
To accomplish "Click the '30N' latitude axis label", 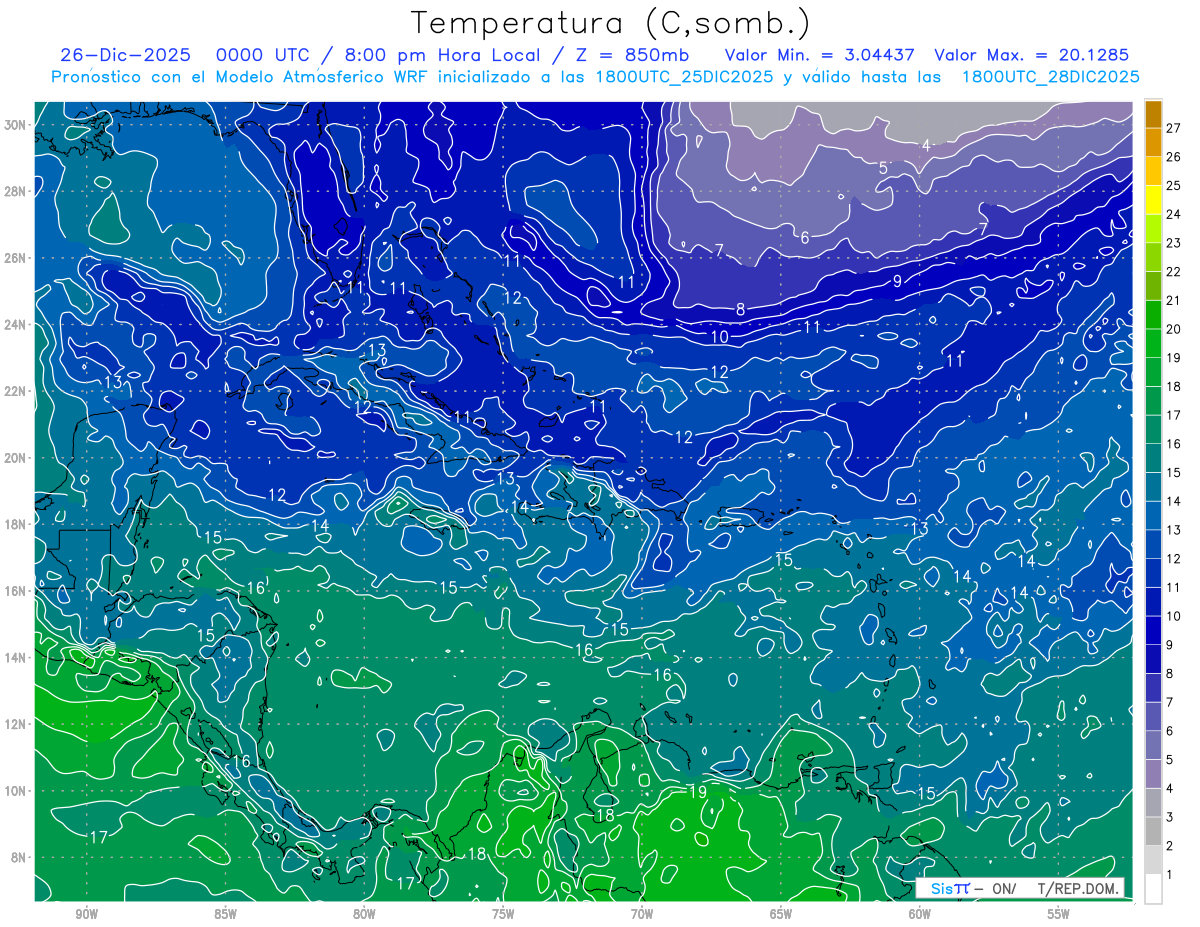I will coord(15,124).
